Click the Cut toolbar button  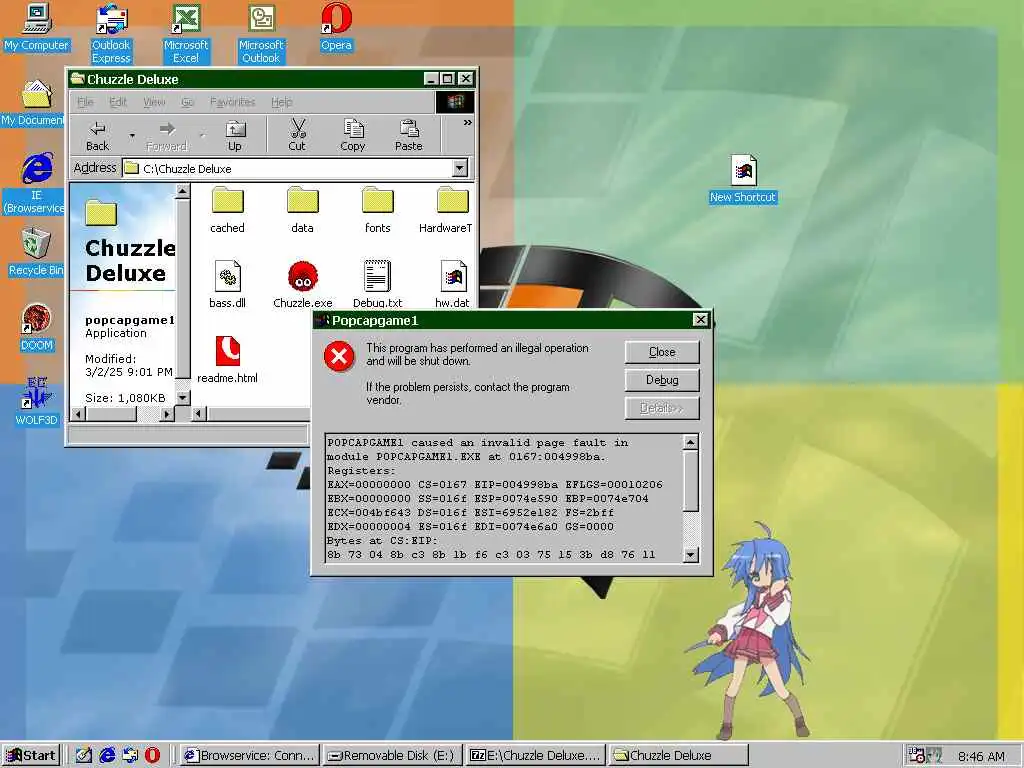(x=297, y=136)
